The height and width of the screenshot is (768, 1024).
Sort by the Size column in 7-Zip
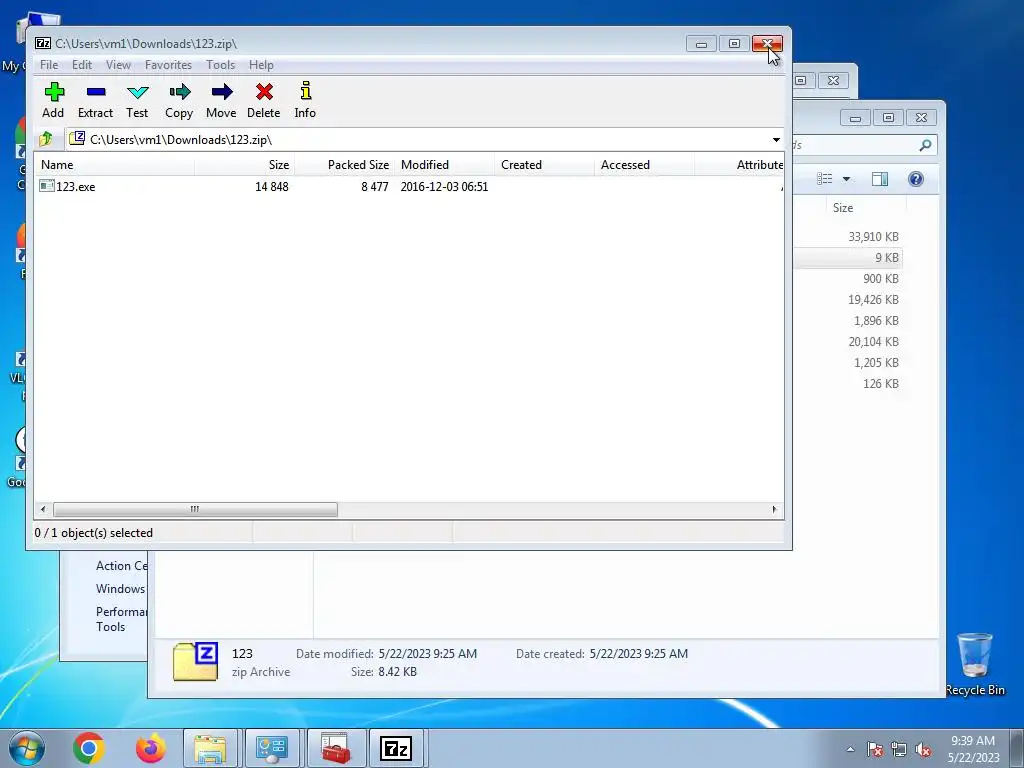245,165
